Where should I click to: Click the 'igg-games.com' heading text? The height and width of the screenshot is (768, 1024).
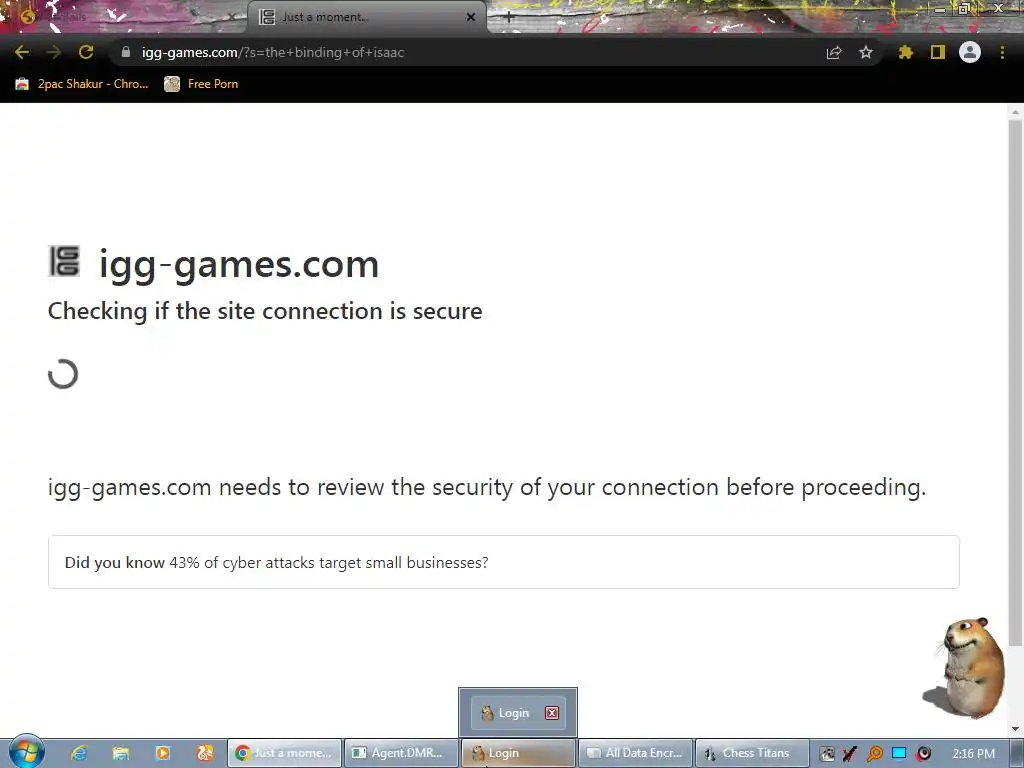click(239, 264)
